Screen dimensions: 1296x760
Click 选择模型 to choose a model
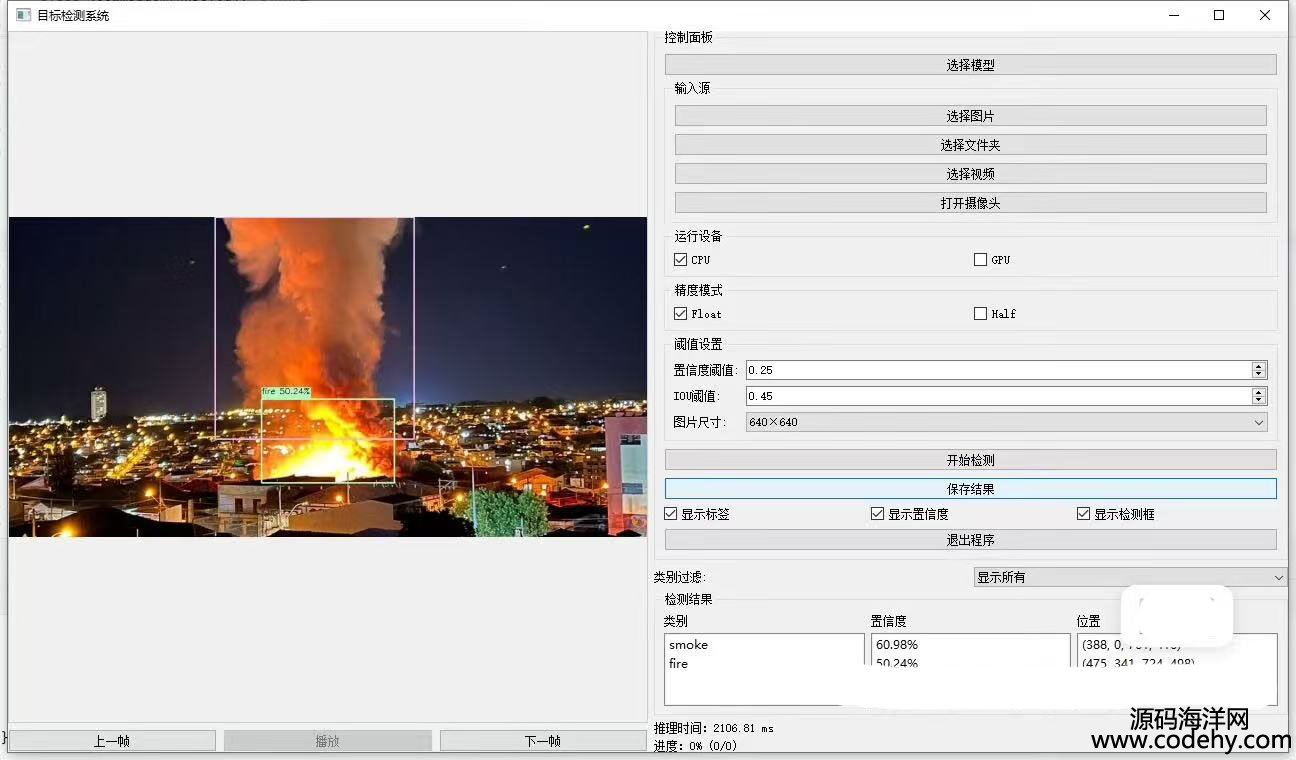pyautogui.click(x=970, y=65)
